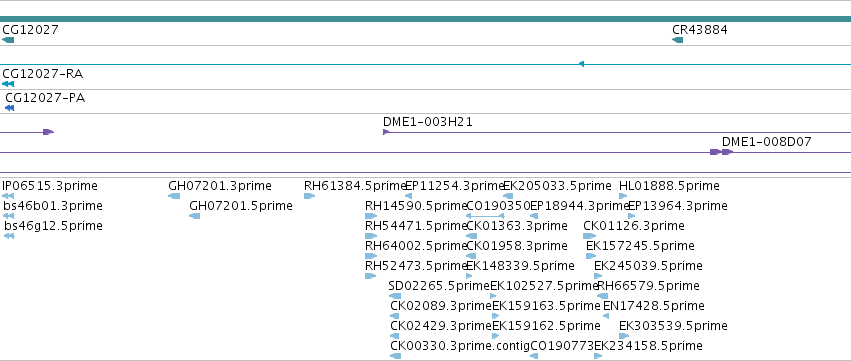Click the bs46g12.5prime EST arrow
851x361 pixels.
coord(9,236)
